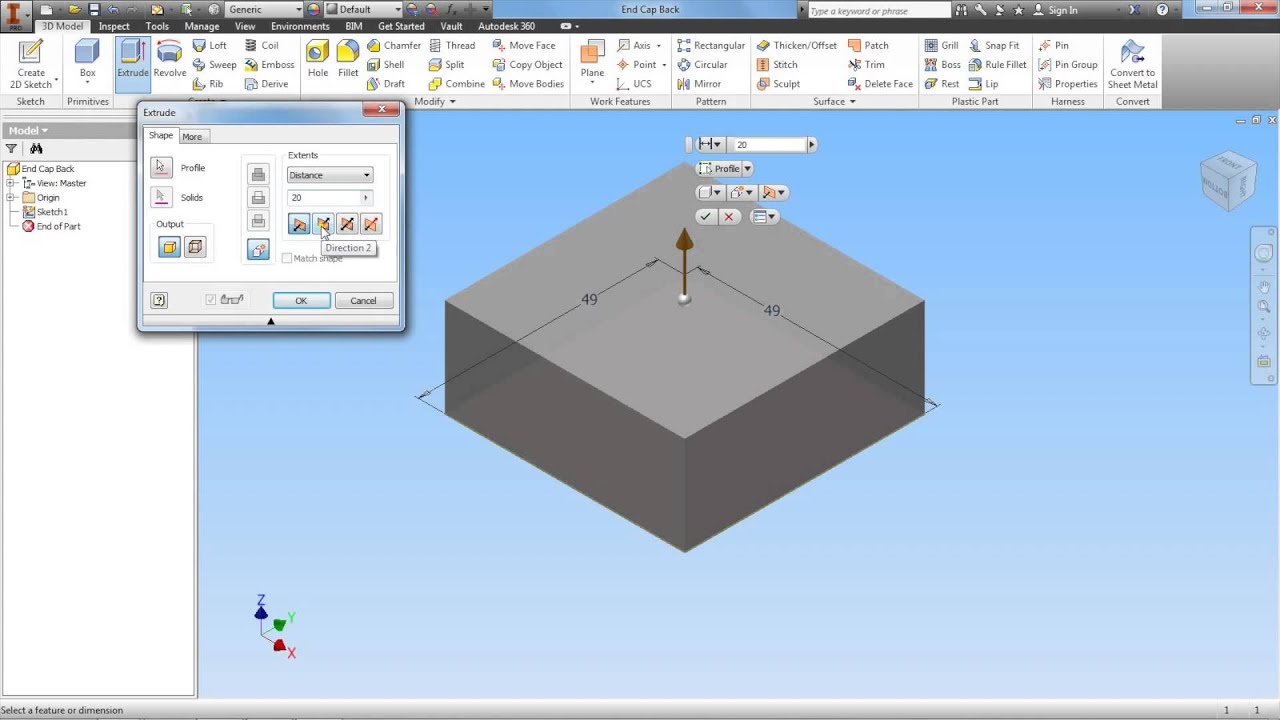Click the Combine tool
Viewport: 1280px width, 720px height.
click(x=456, y=84)
